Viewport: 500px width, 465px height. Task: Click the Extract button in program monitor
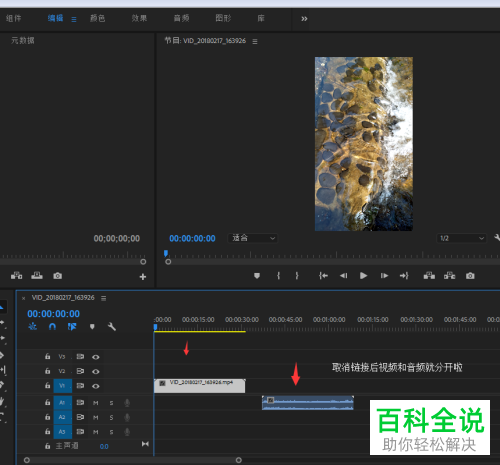(449, 276)
